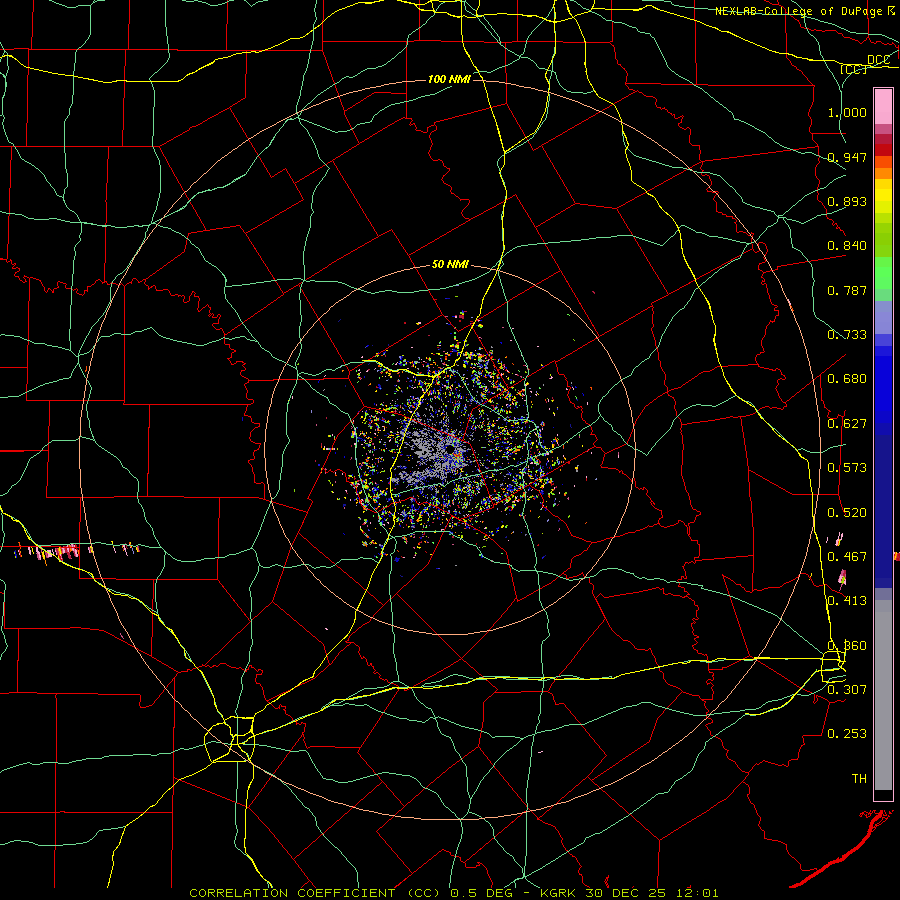Image resolution: width=900 pixels, height=900 pixels.
Task: Click the 50 NMI range ring label
Action: (450, 264)
